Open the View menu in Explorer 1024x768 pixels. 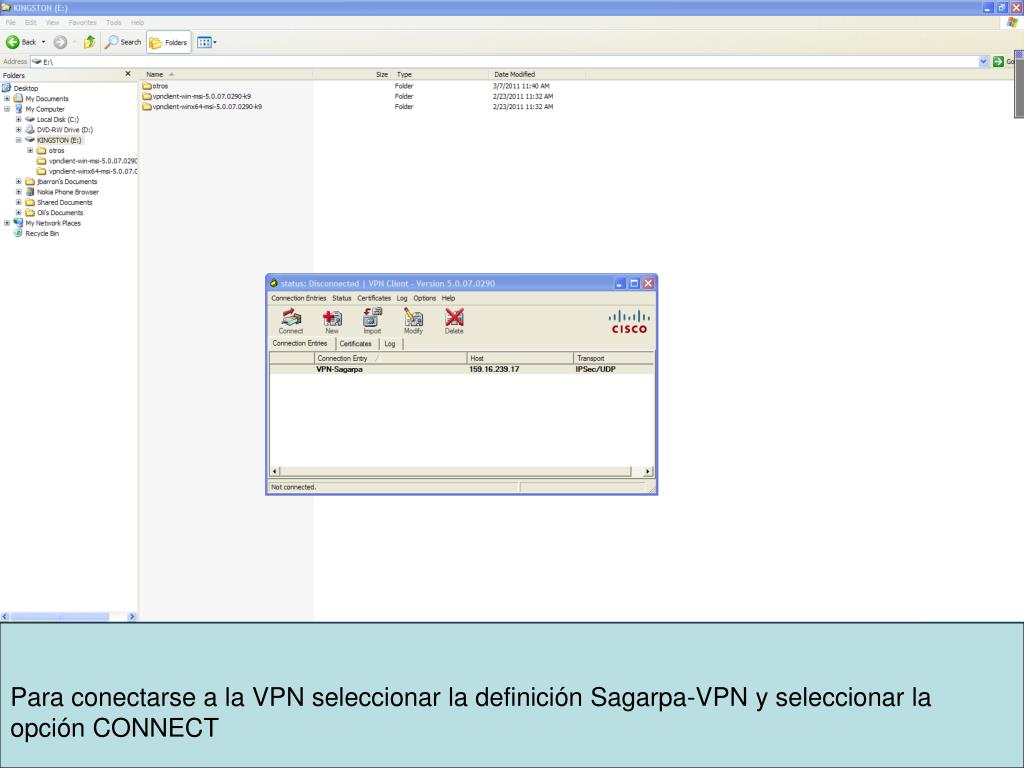pyautogui.click(x=52, y=22)
